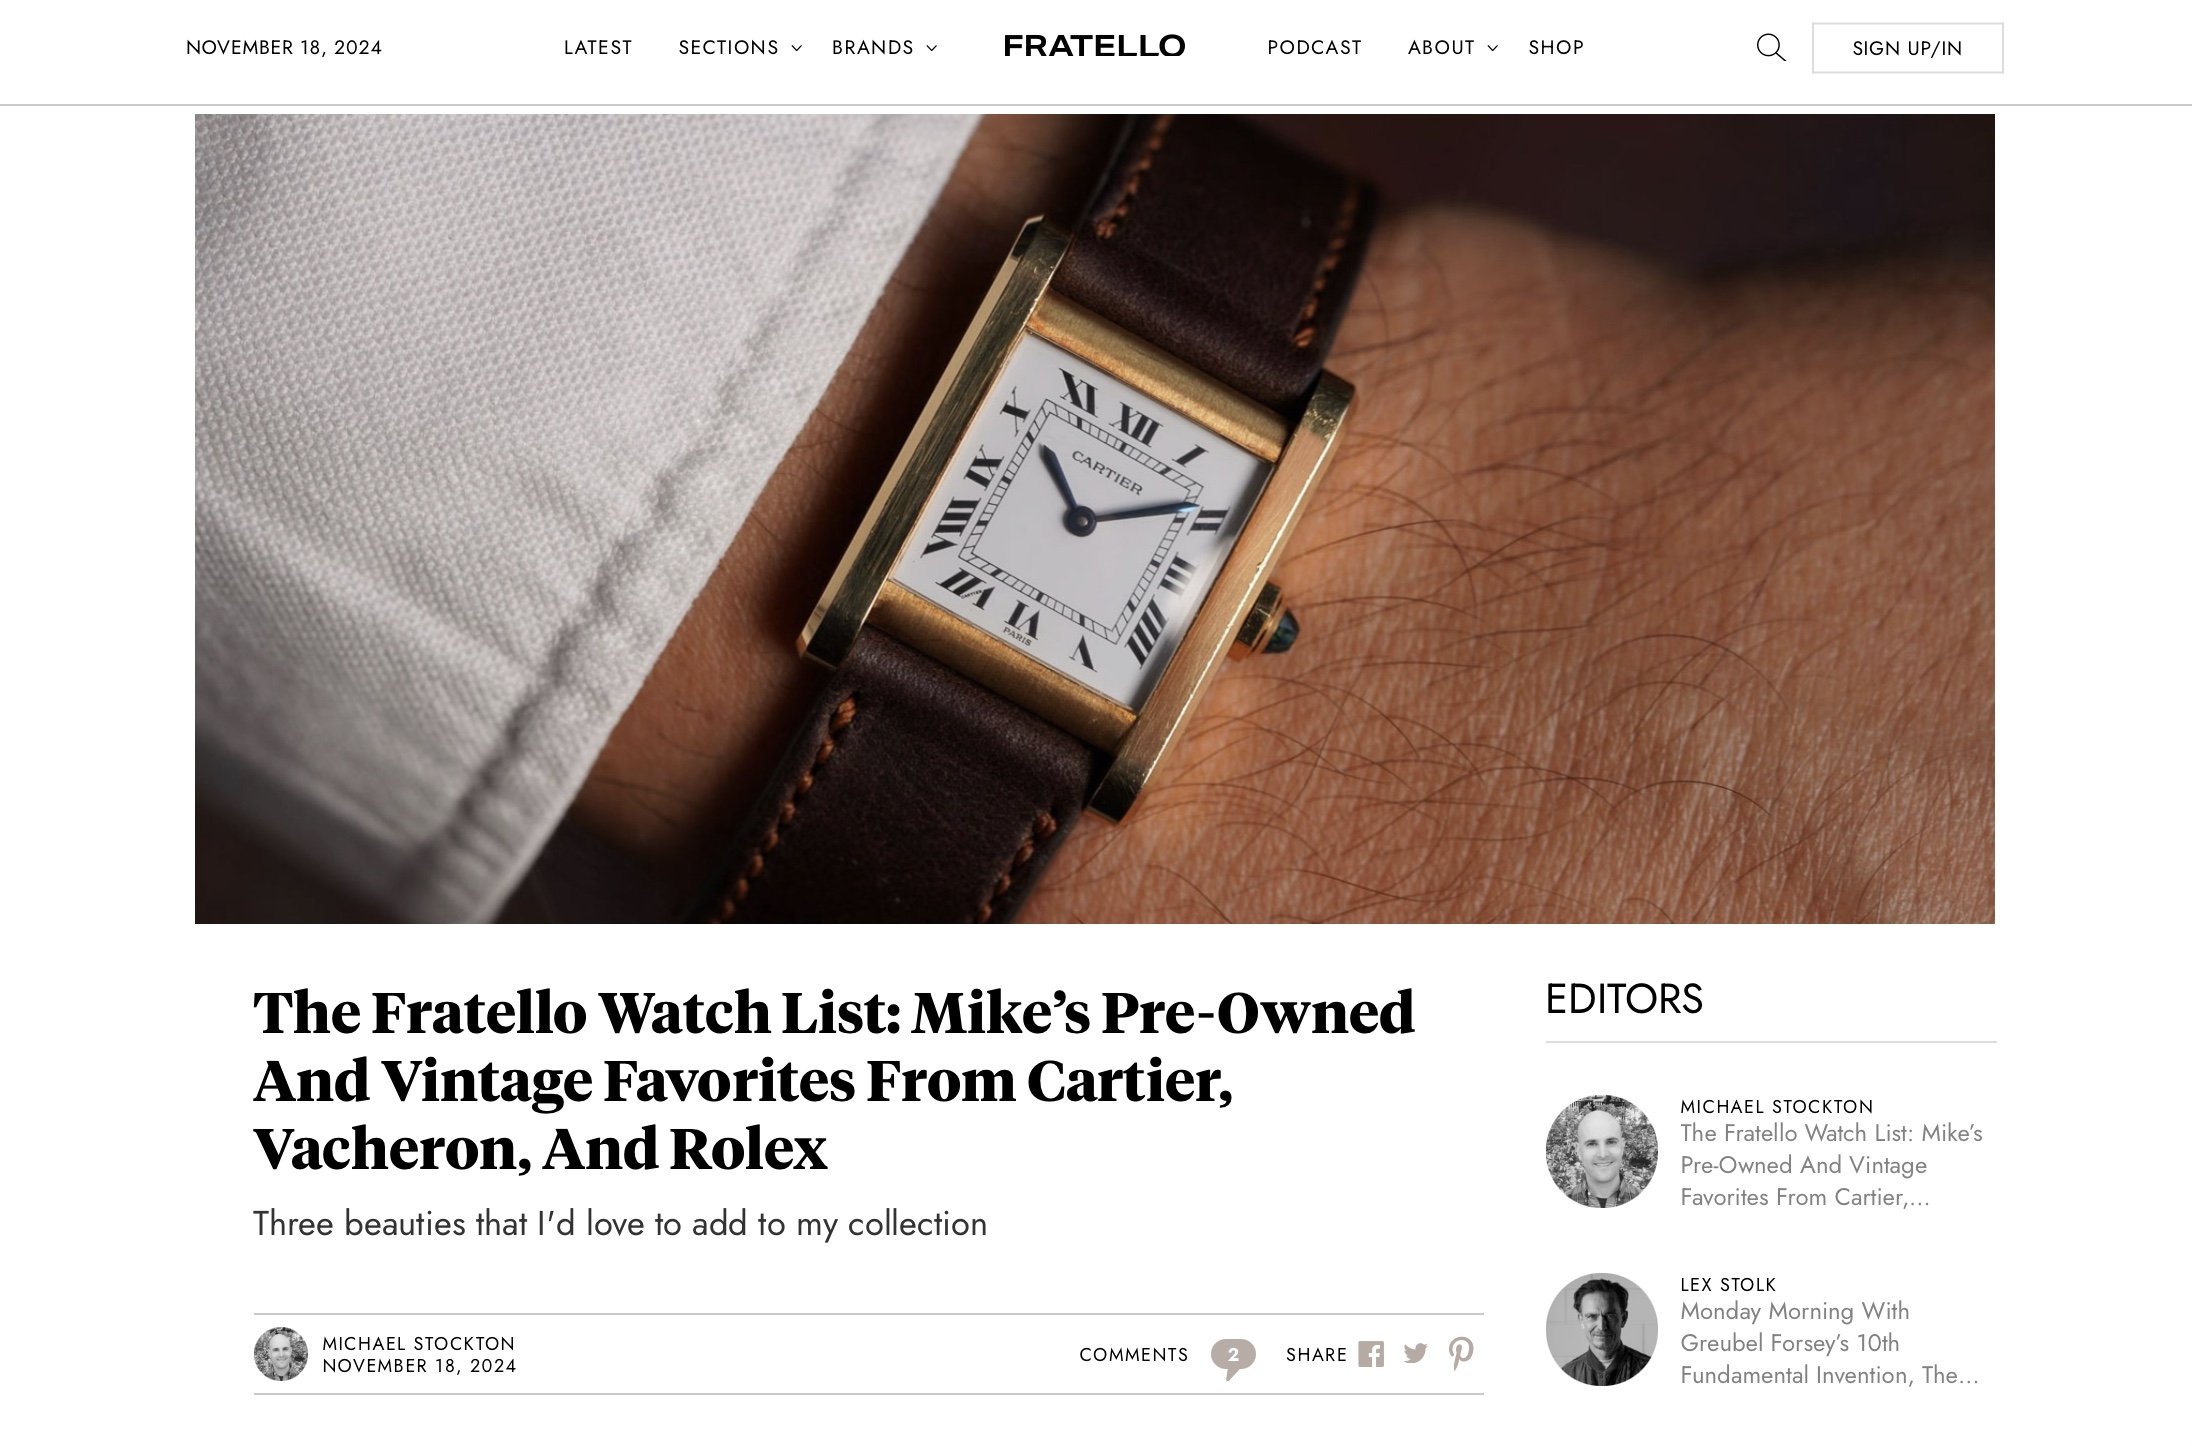
Task: Expand the Sections dropdown chevron
Action: (797, 48)
